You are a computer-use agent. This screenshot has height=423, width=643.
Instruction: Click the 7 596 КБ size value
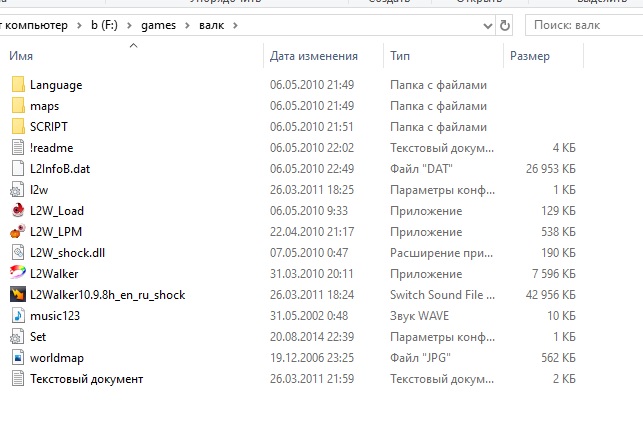pos(554,273)
